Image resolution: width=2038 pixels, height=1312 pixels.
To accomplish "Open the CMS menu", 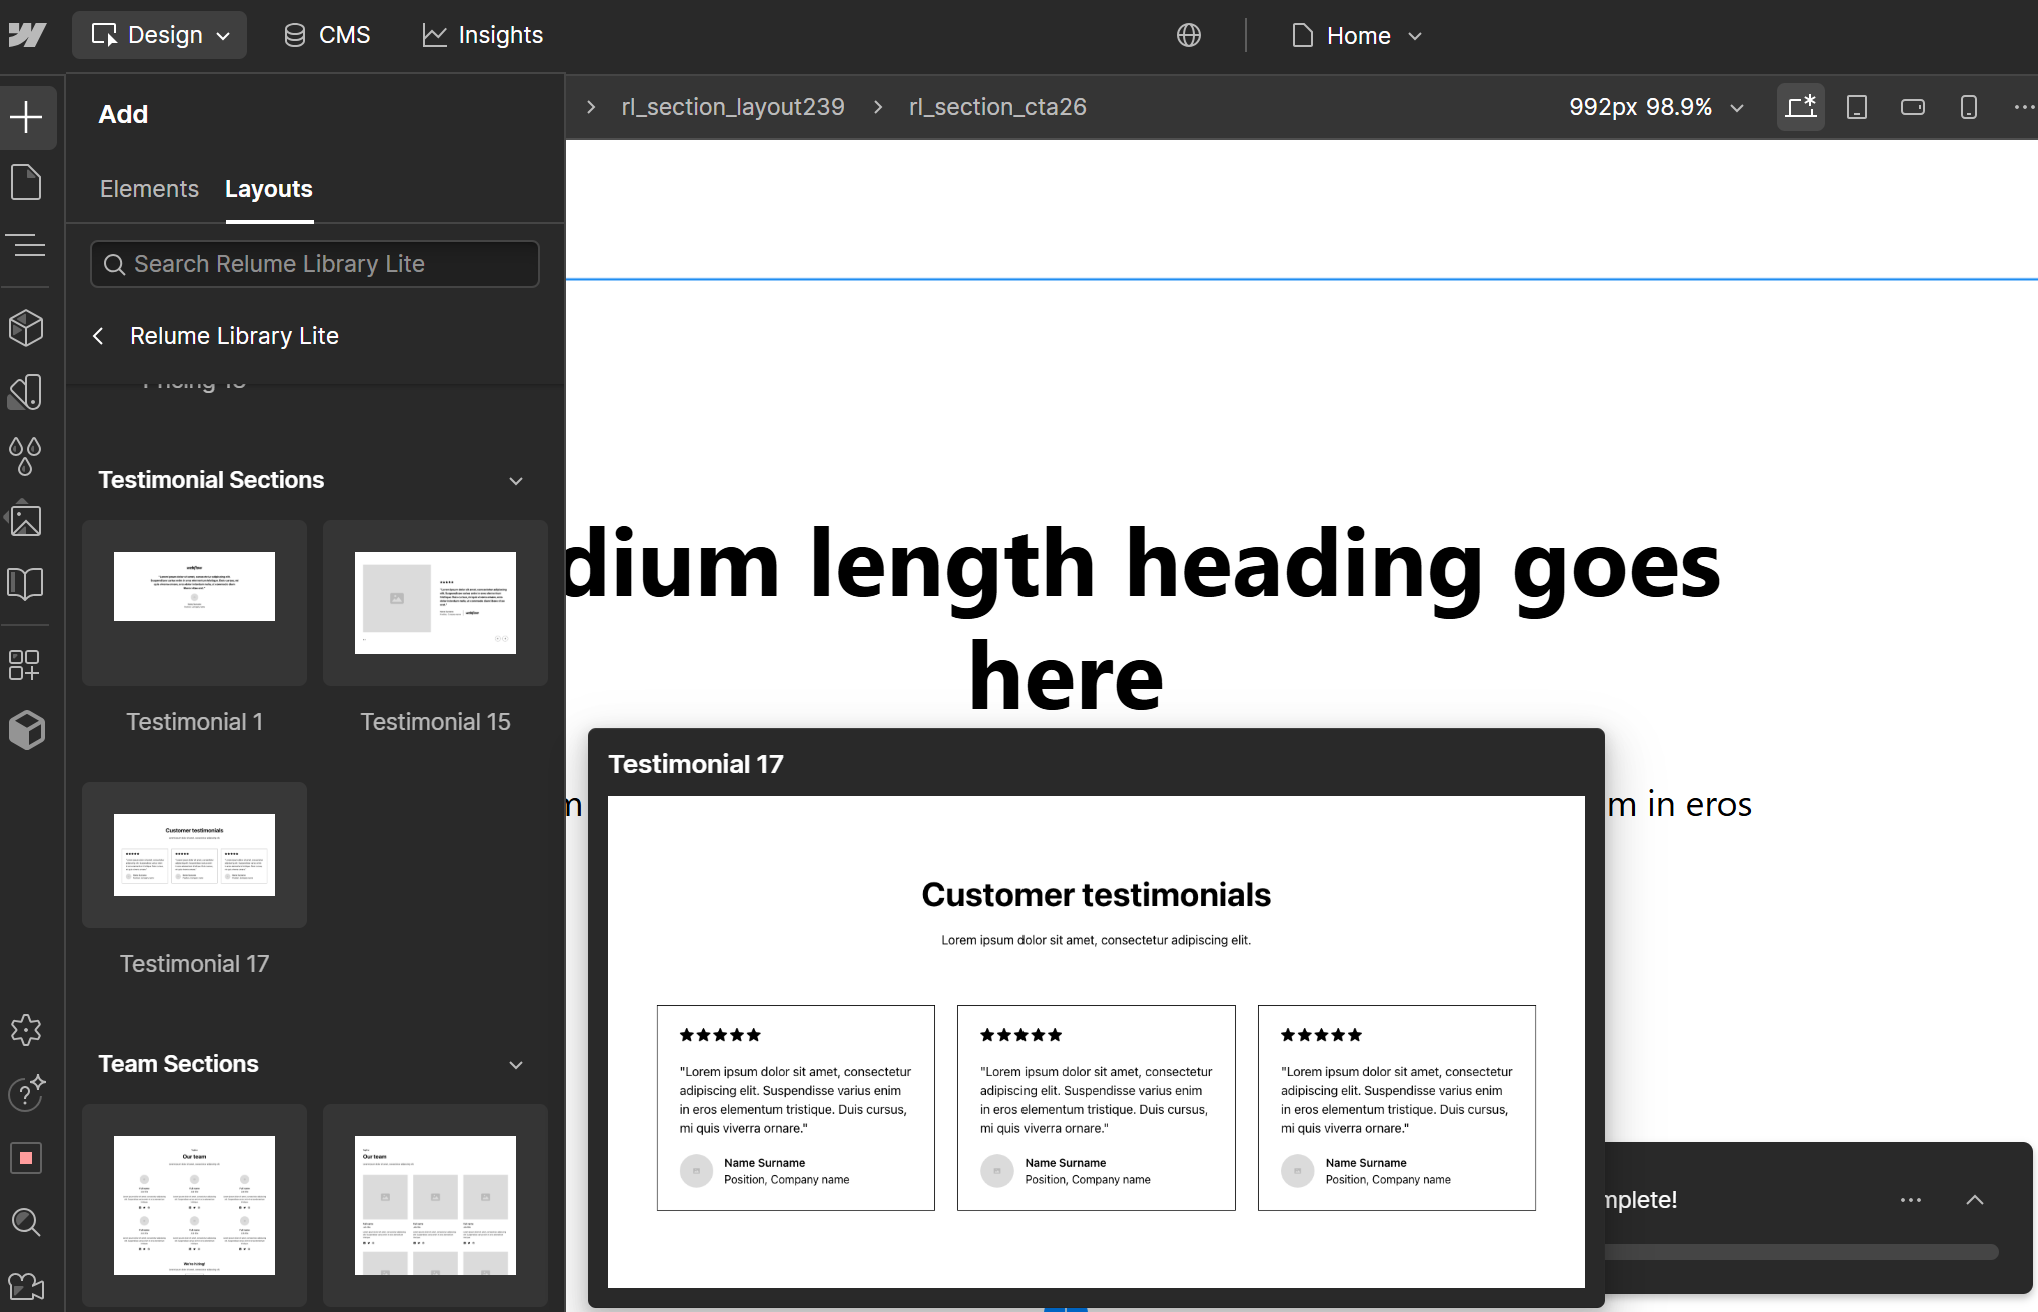I will click(327, 35).
